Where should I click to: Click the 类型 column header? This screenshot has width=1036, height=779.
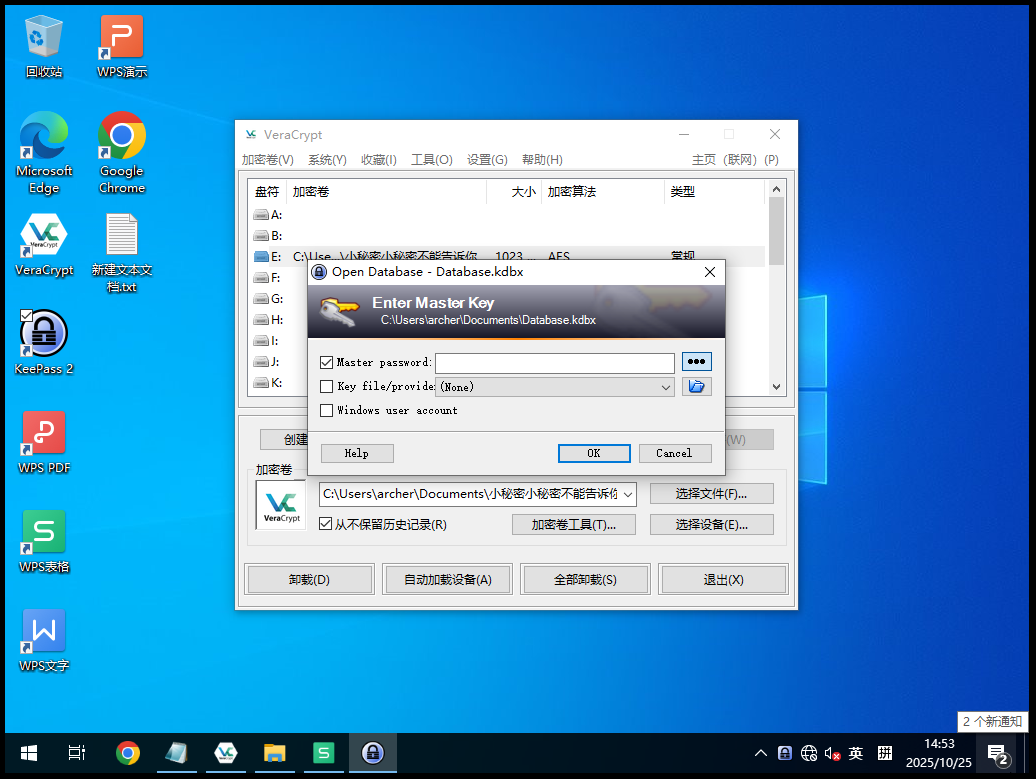pos(714,192)
